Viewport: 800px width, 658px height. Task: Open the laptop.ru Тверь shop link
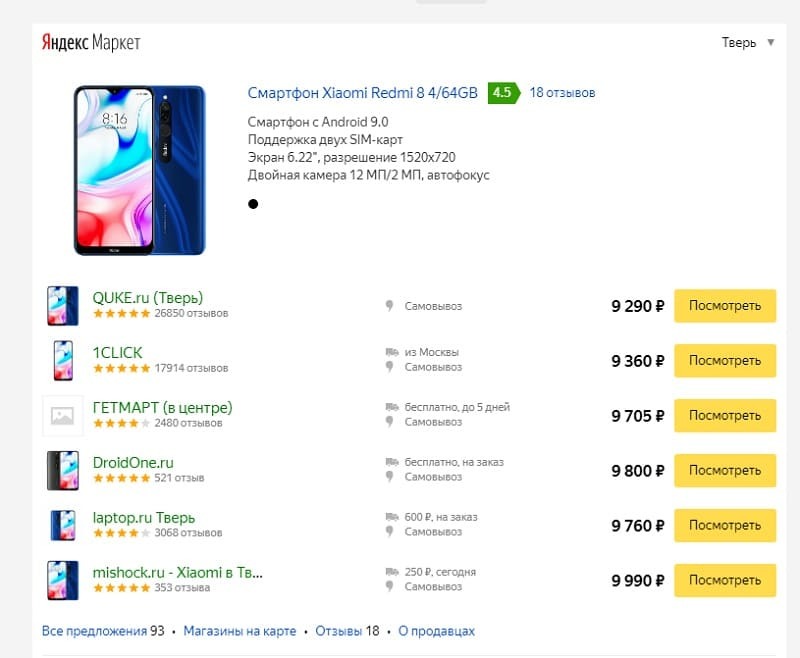tap(143, 518)
